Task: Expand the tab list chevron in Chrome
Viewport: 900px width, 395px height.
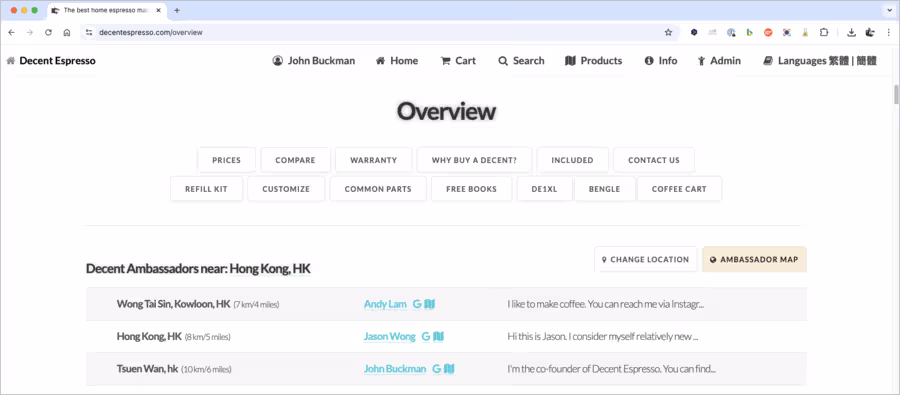Action: (x=889, y=10)
